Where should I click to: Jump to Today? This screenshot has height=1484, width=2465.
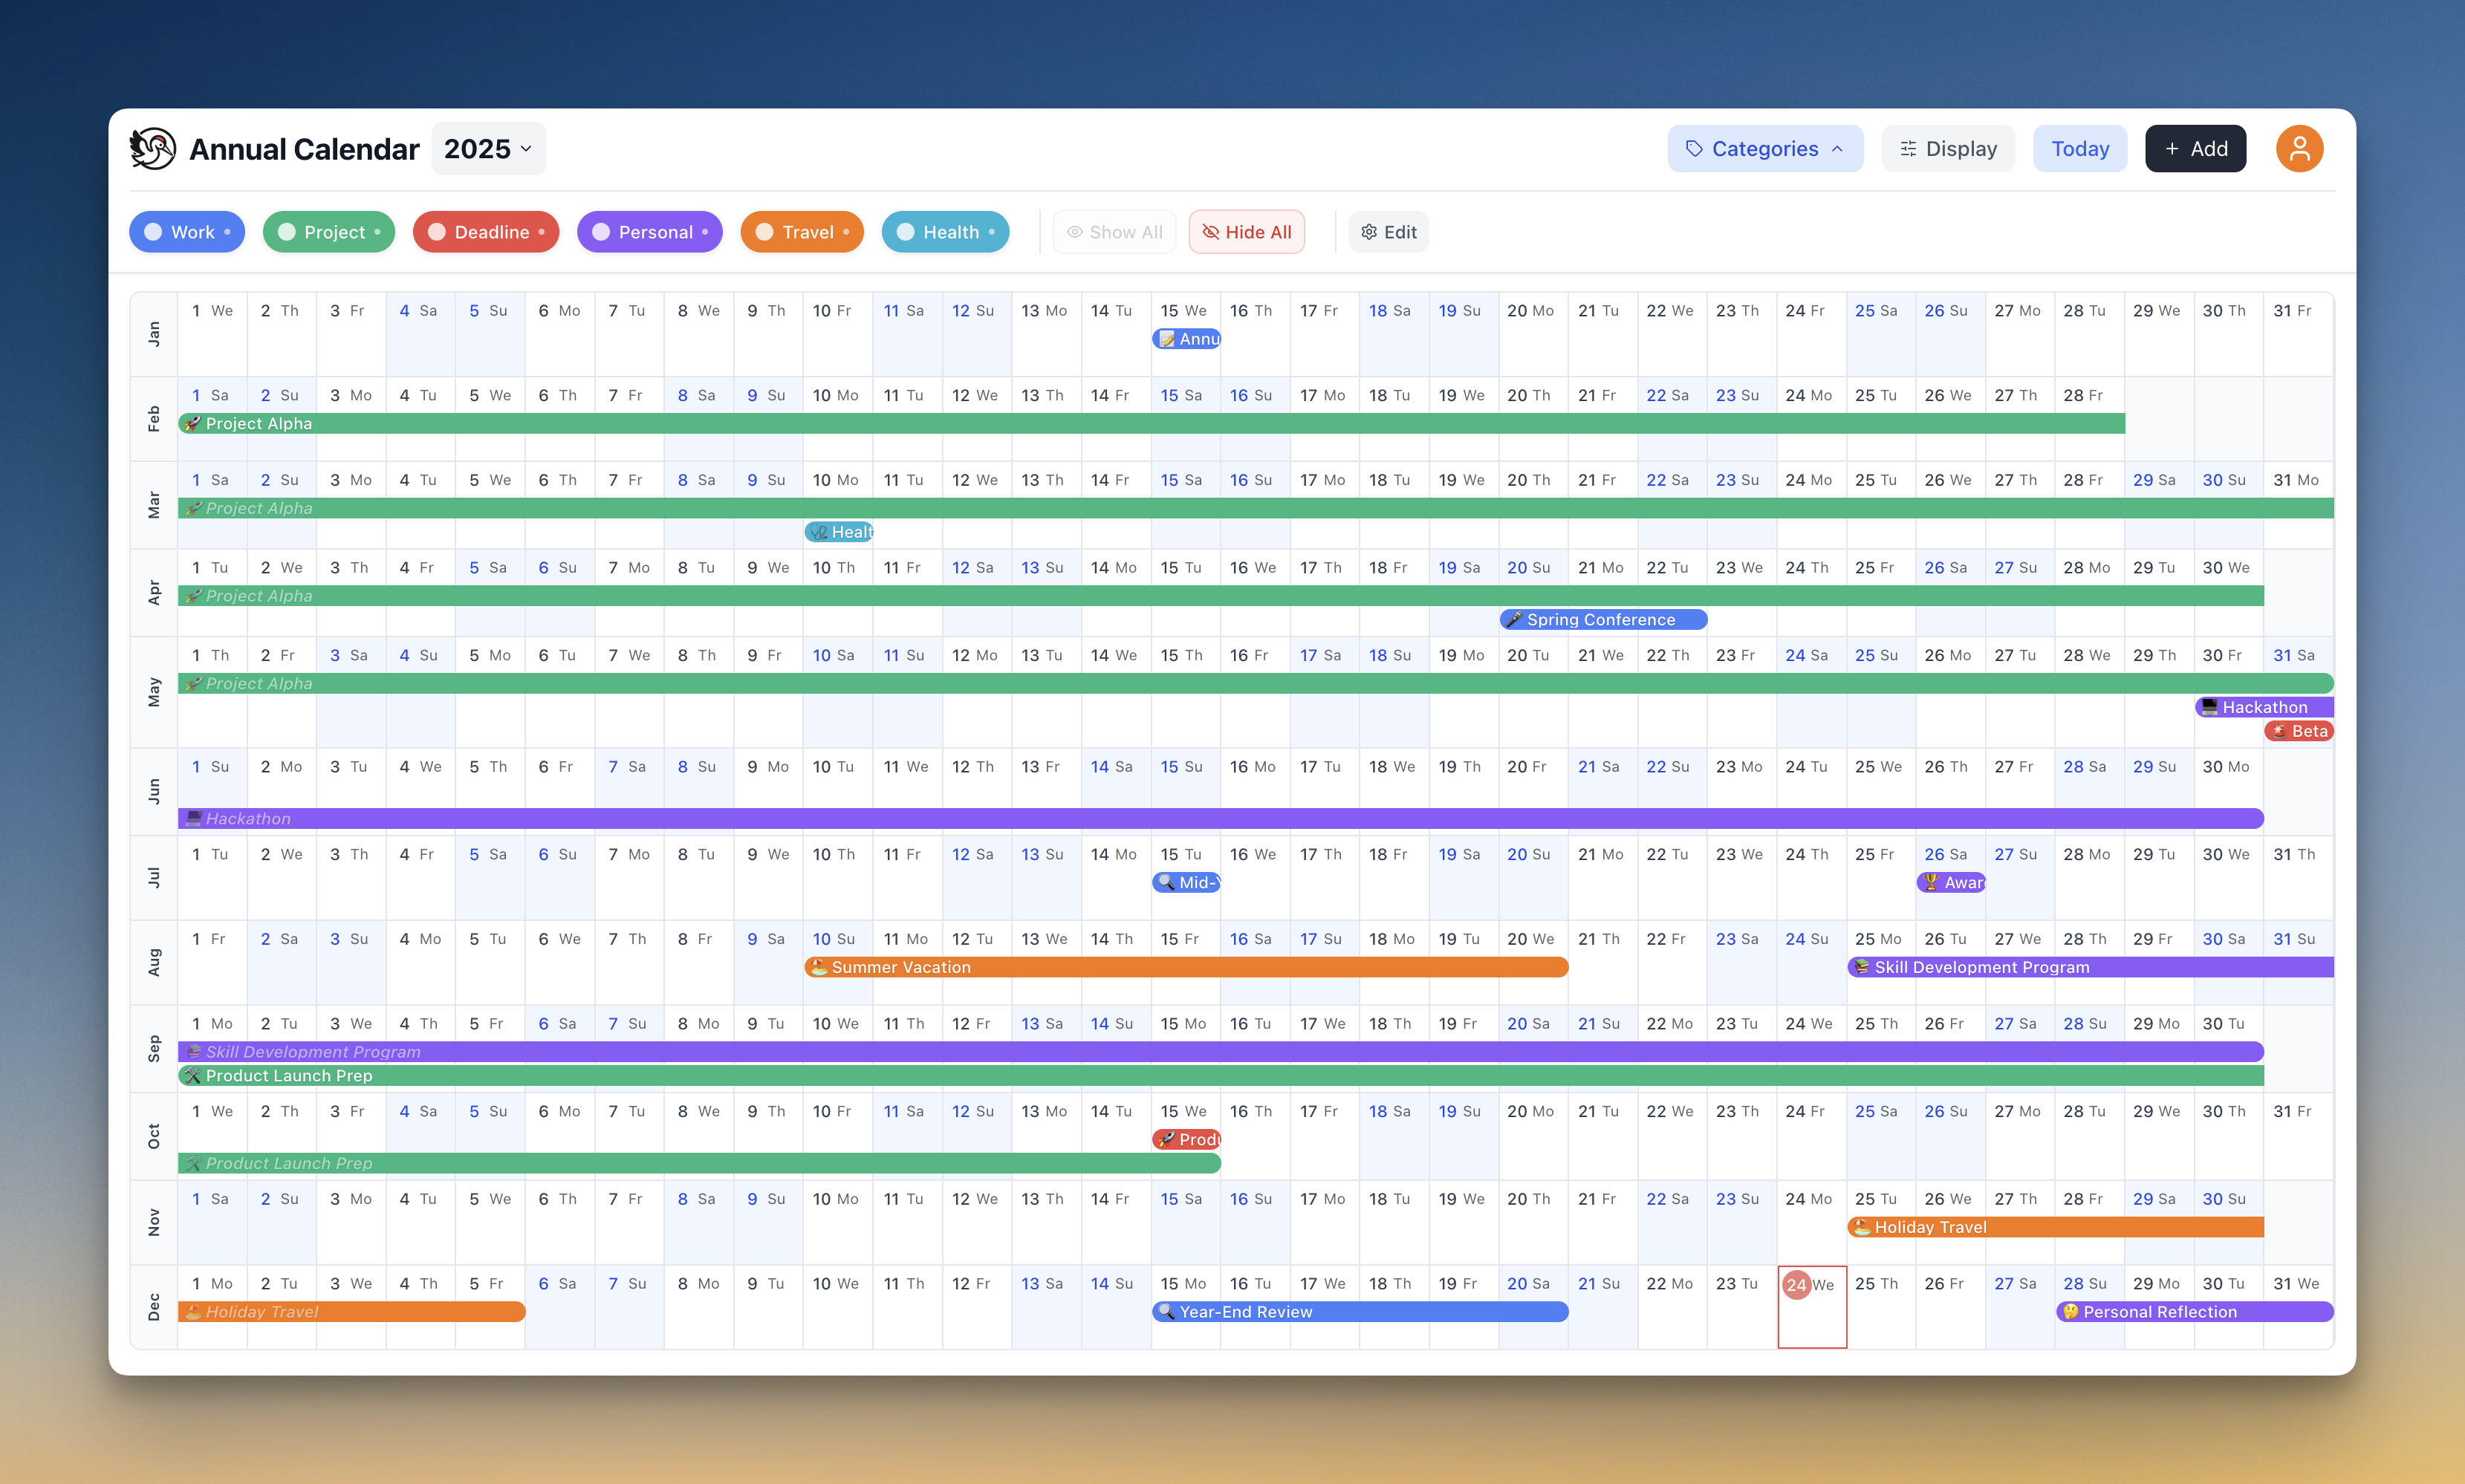(2080, 148)
